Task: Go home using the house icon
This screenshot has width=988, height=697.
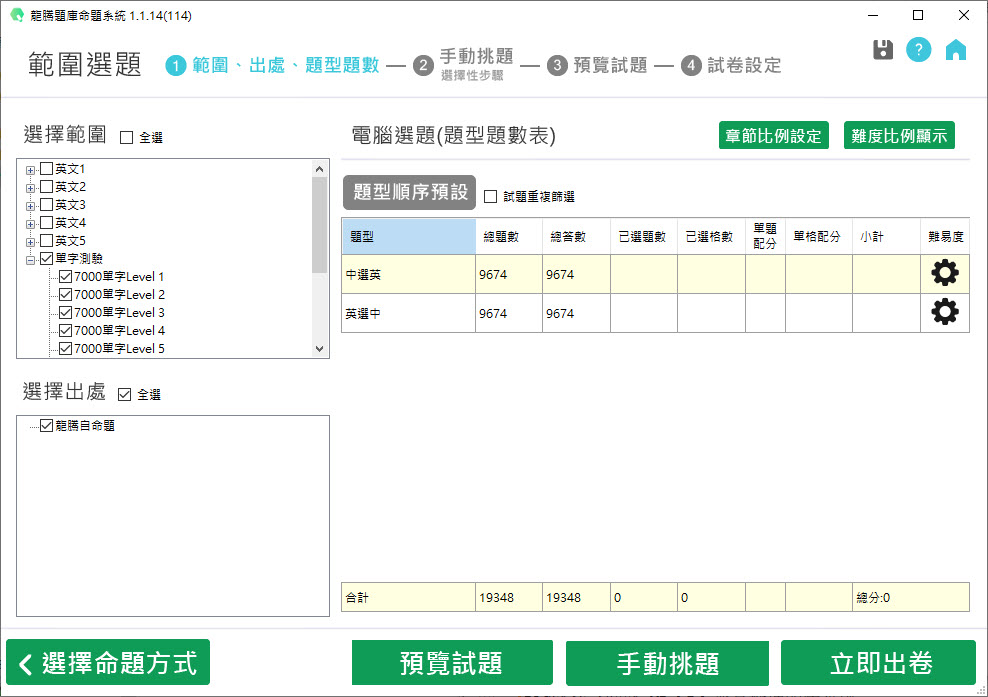Action: [x=956, y=50]
